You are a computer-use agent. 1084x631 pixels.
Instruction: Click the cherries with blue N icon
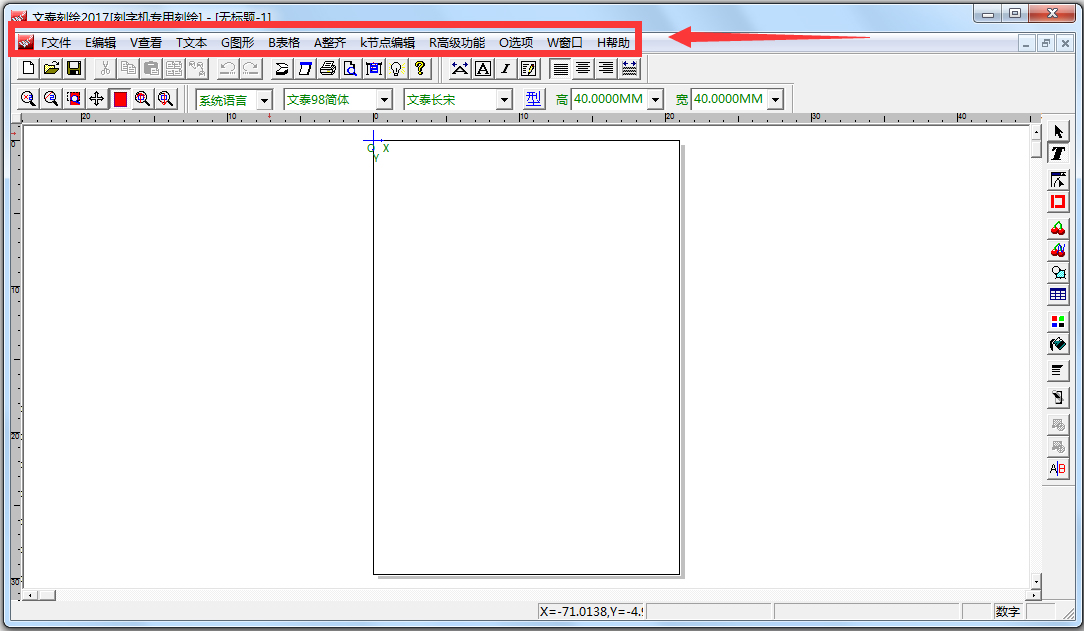(1058, 250)
